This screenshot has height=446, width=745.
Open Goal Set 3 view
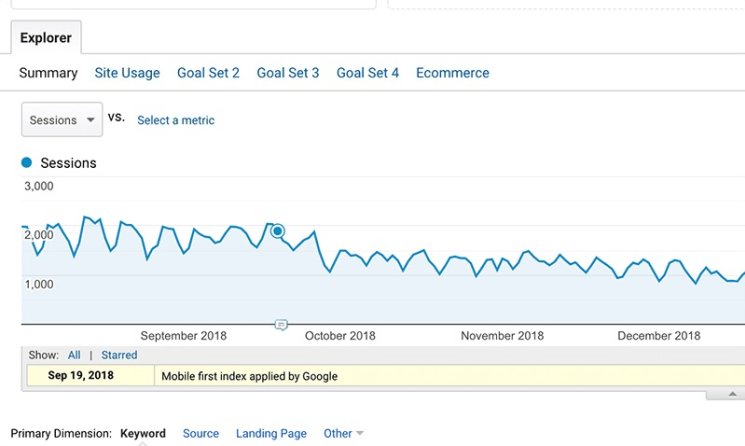288,73
